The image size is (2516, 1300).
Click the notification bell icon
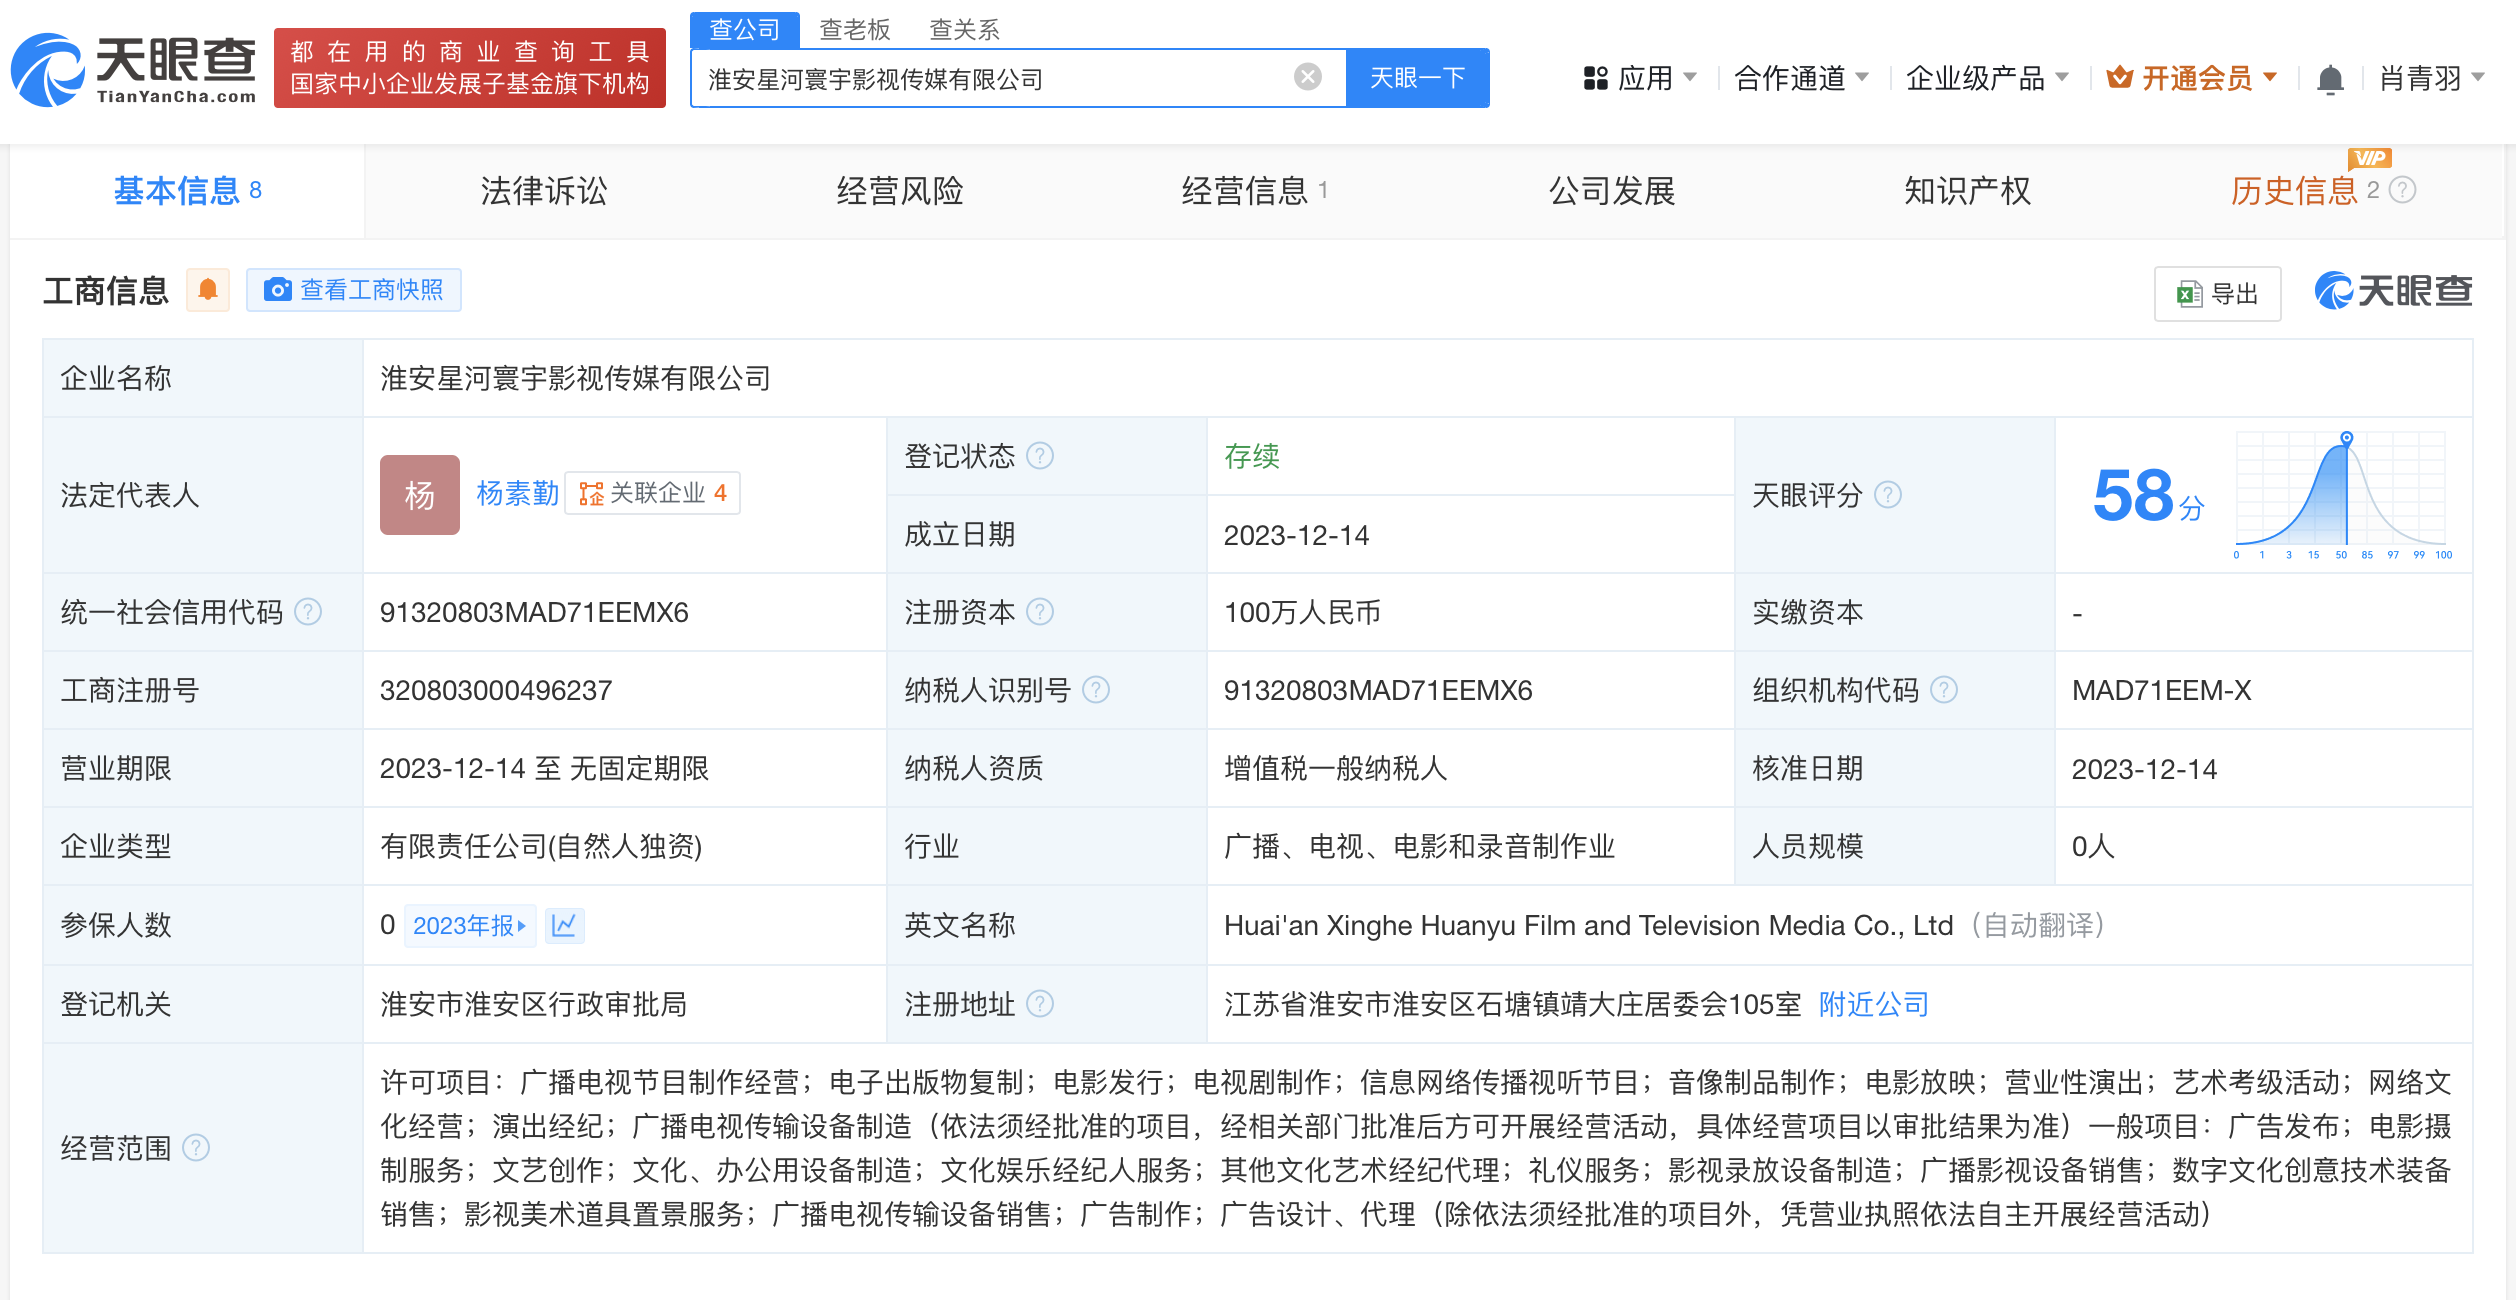pos(2330,78)
